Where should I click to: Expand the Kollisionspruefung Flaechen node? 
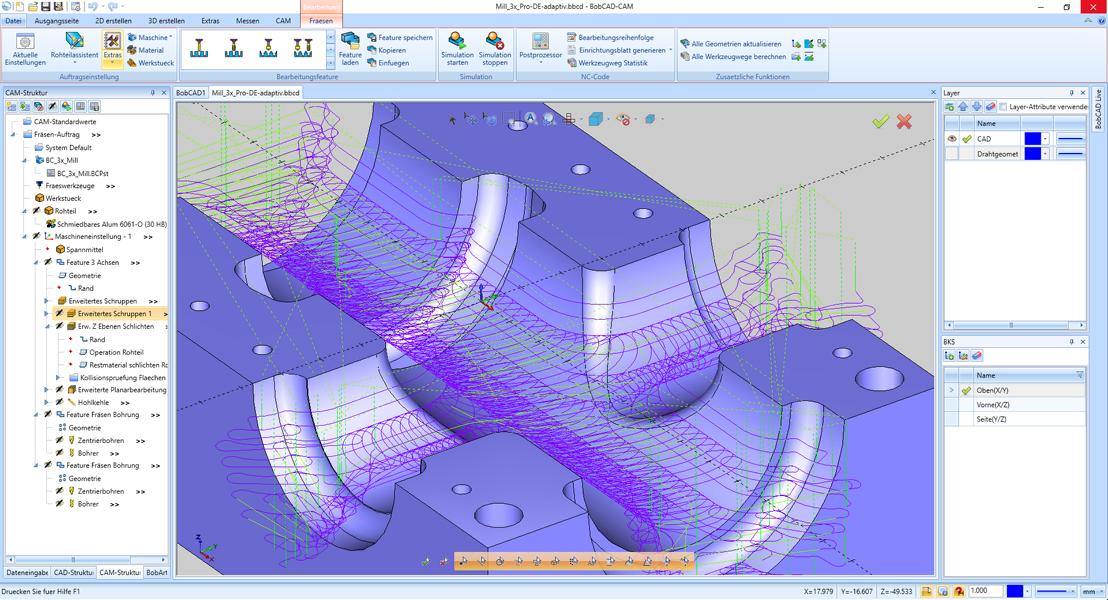tap(58, 377)
